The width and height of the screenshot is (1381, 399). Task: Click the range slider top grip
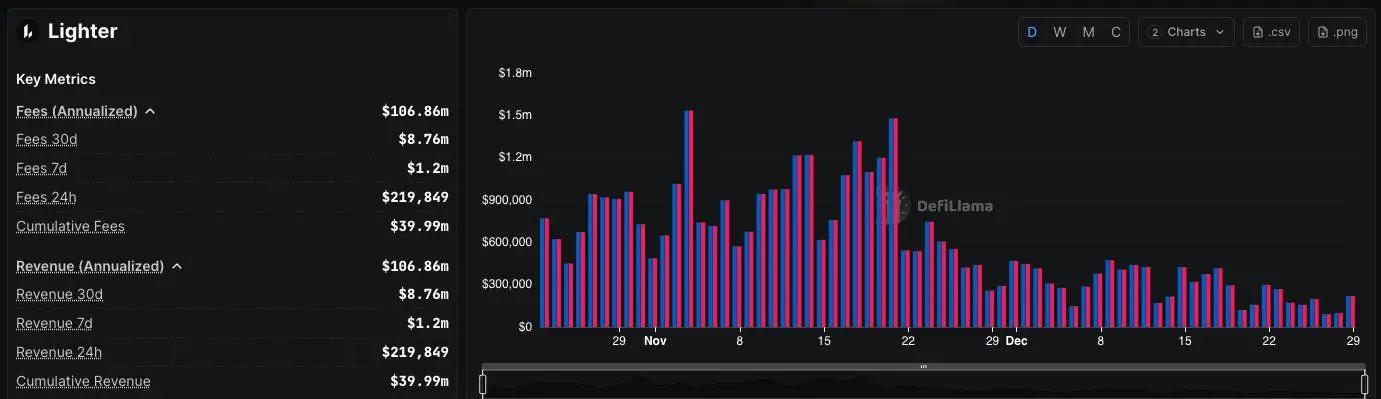[924, 366]
